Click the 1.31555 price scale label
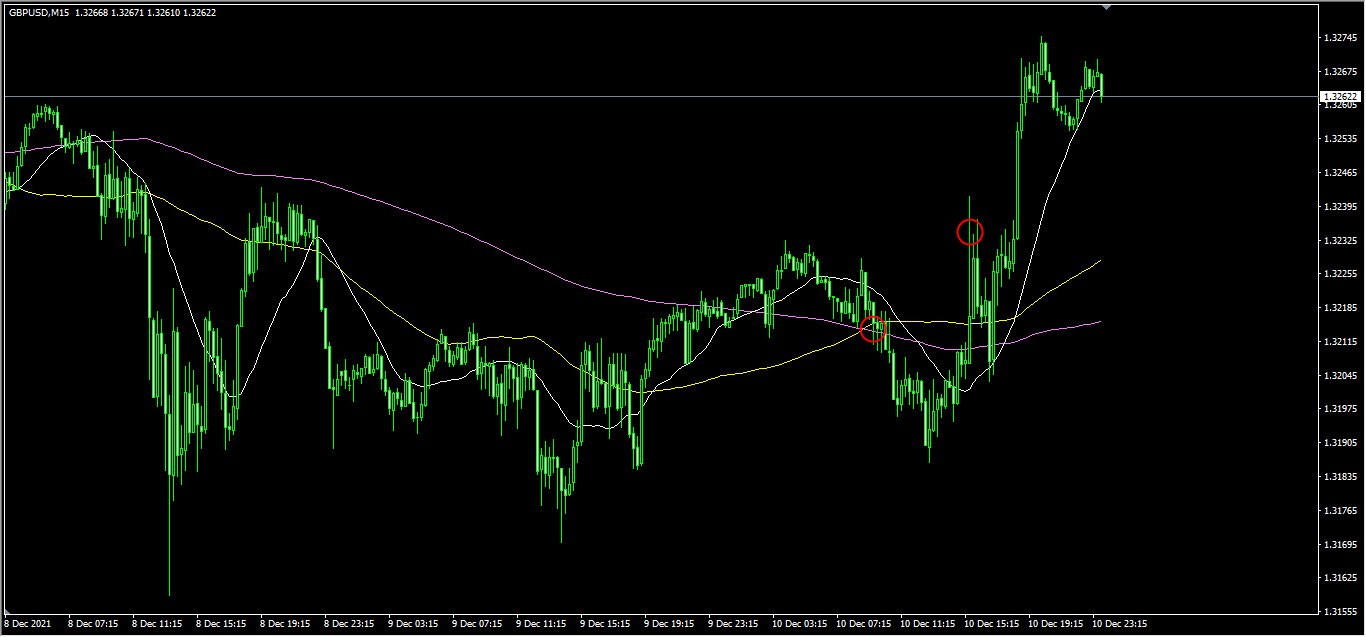 coord(1338,611)
